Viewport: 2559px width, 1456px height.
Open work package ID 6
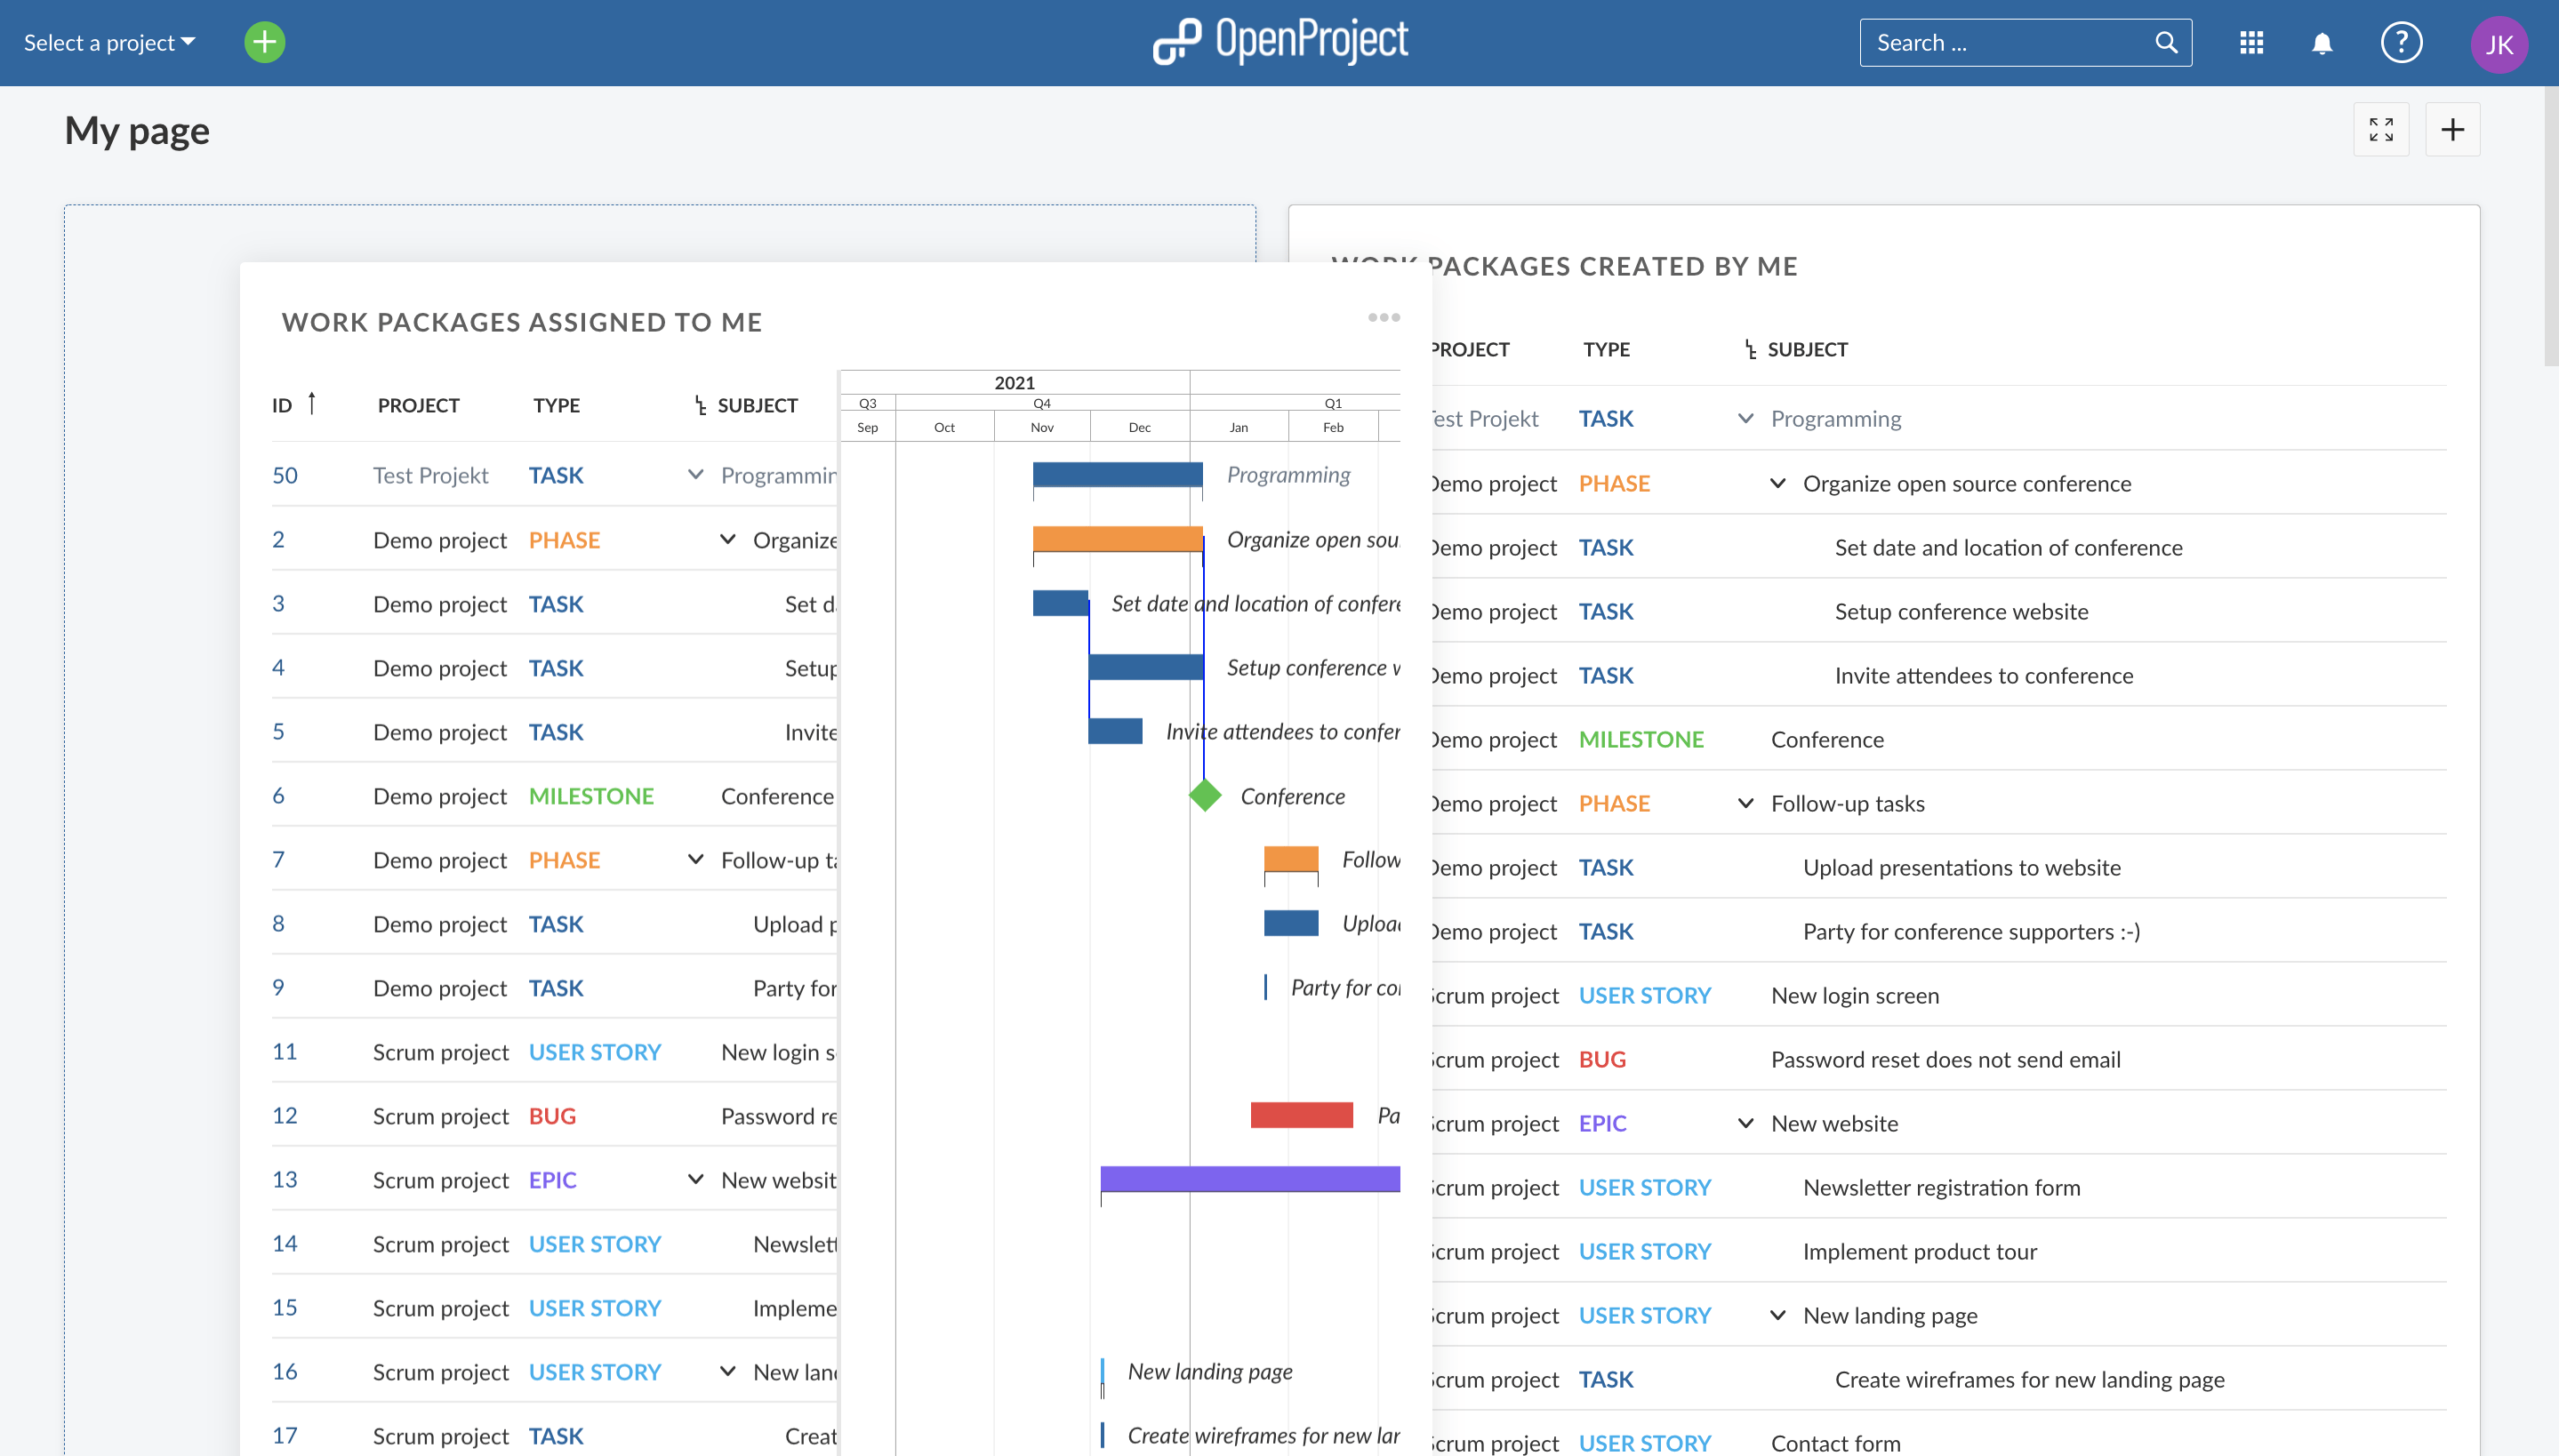(x=278, y=795)
